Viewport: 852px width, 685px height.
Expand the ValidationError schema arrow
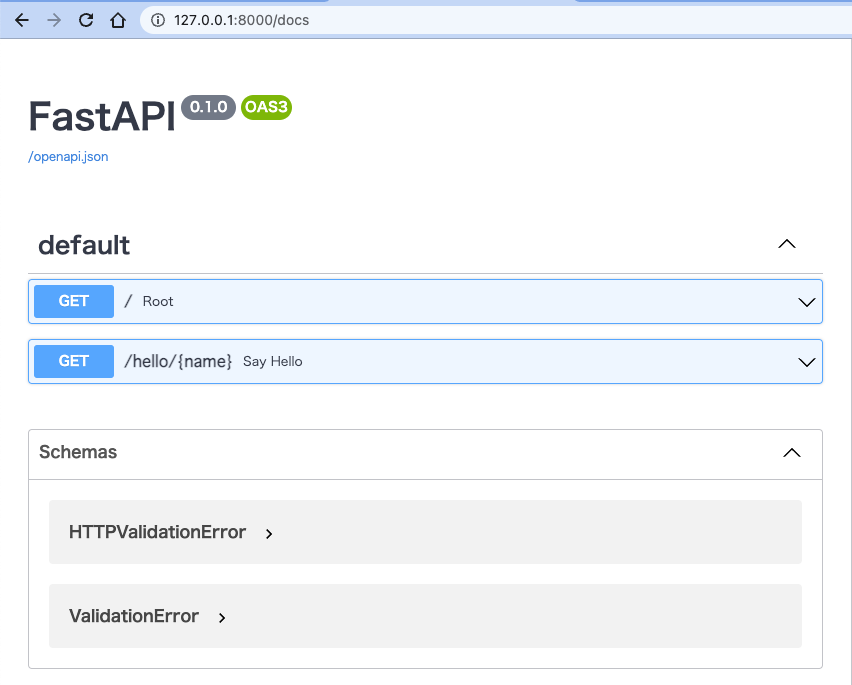click(x=222, y=618)
